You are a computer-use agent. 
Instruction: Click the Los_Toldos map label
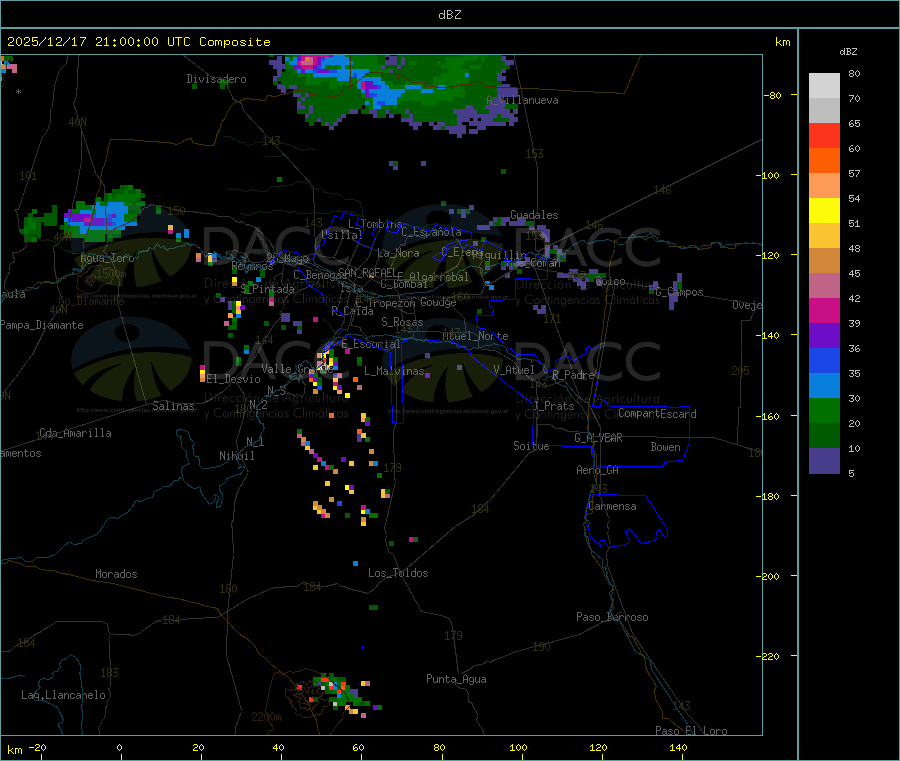[398, 573]
